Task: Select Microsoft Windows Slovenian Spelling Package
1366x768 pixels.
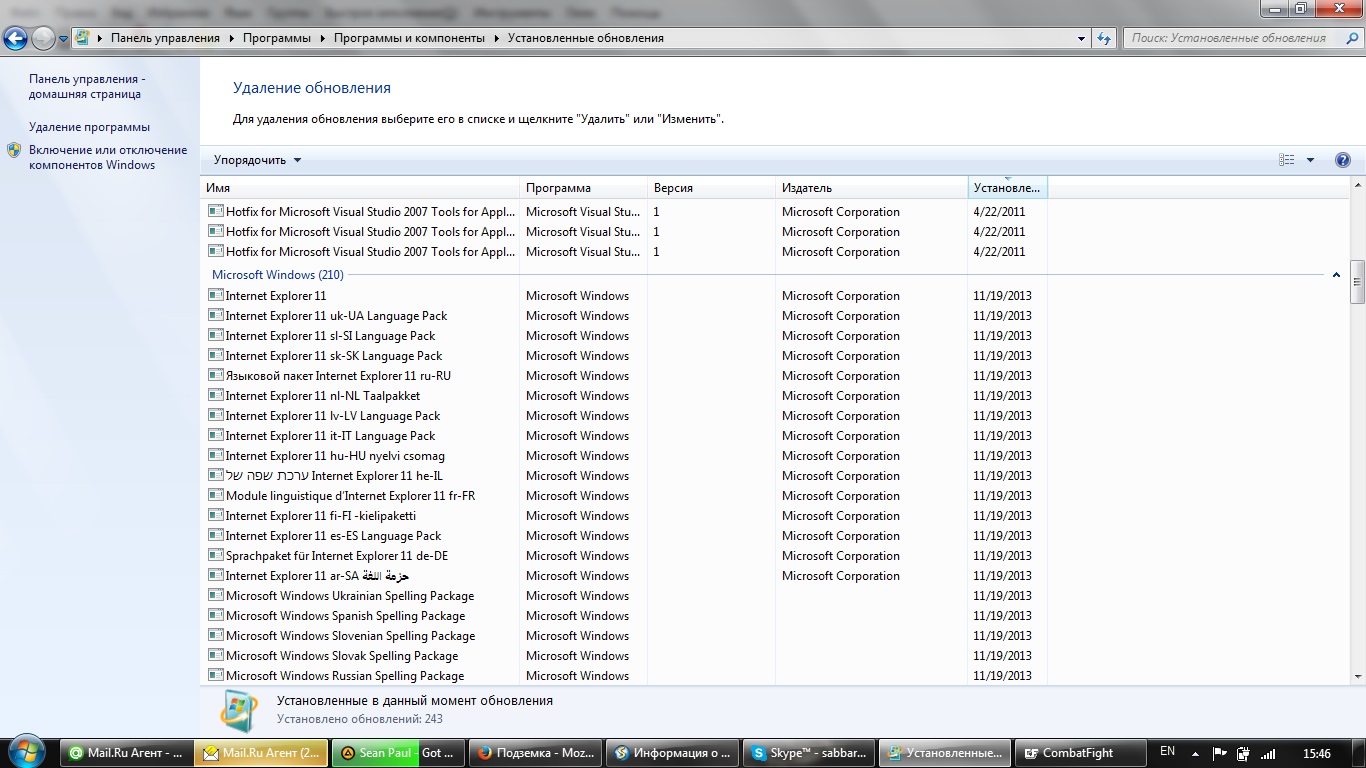Action: point(350,636)
